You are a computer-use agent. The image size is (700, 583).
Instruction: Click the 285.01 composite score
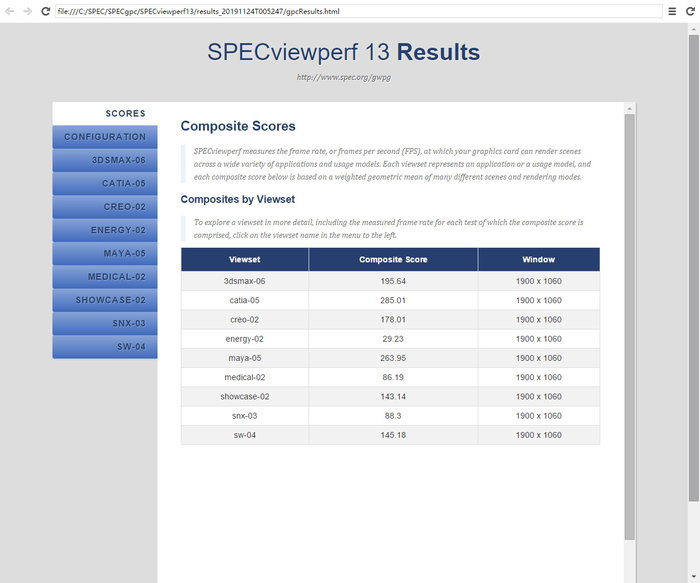393,300
